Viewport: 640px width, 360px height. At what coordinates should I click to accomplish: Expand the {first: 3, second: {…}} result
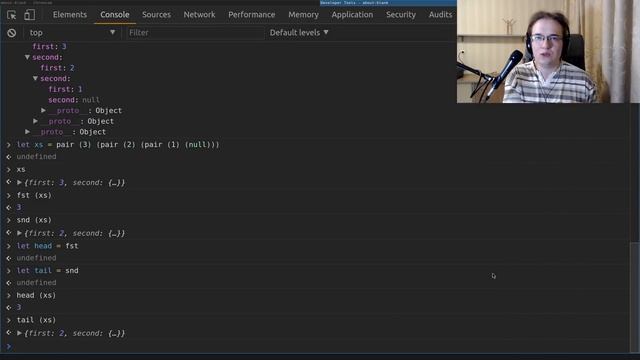point(19,182)
